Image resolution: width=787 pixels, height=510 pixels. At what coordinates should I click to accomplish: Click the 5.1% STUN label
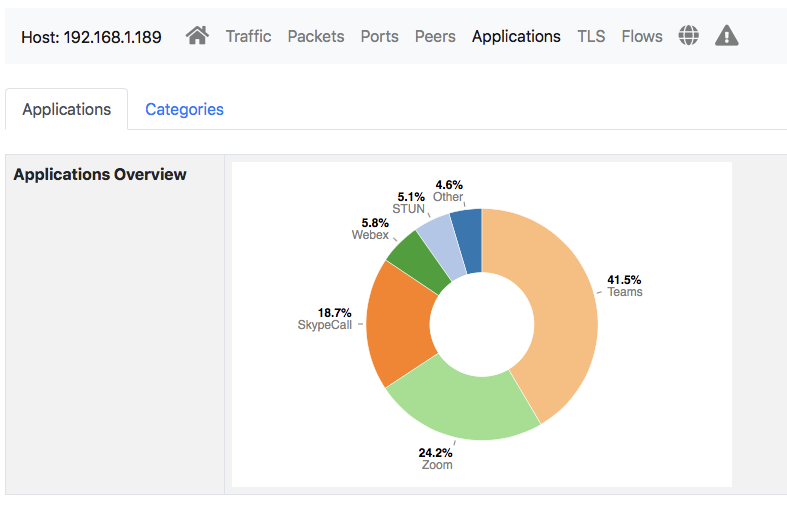(409, 203)
